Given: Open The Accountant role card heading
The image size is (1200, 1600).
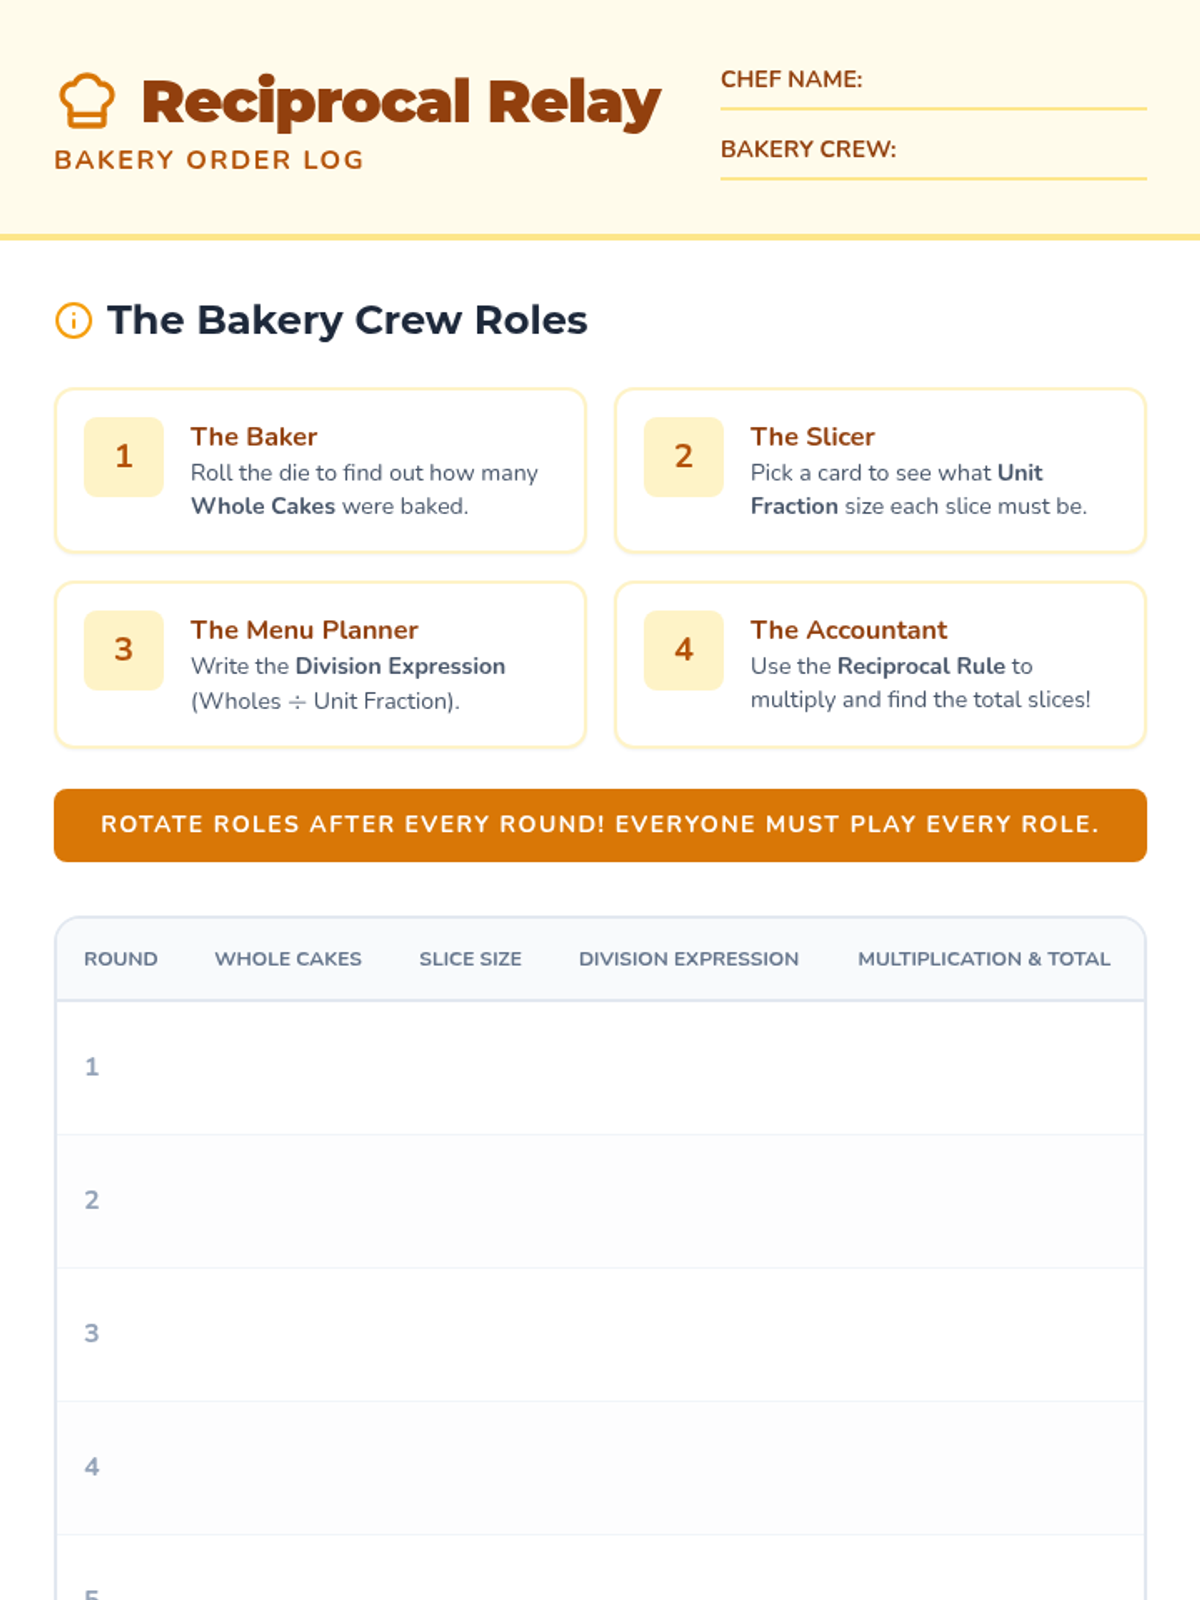Looking at the screenshot, I should point(848,630).
